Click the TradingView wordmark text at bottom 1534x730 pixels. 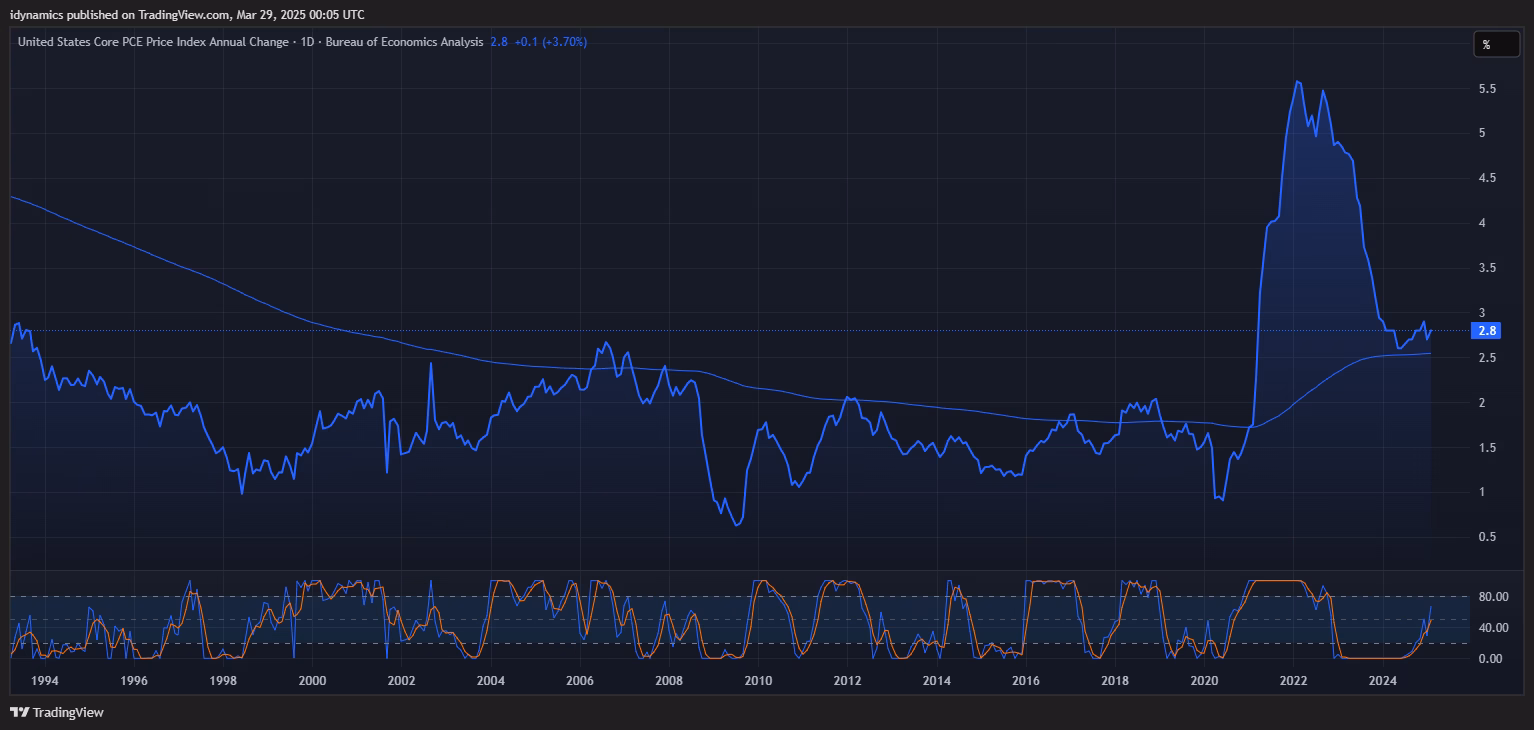tap(68, 713)
